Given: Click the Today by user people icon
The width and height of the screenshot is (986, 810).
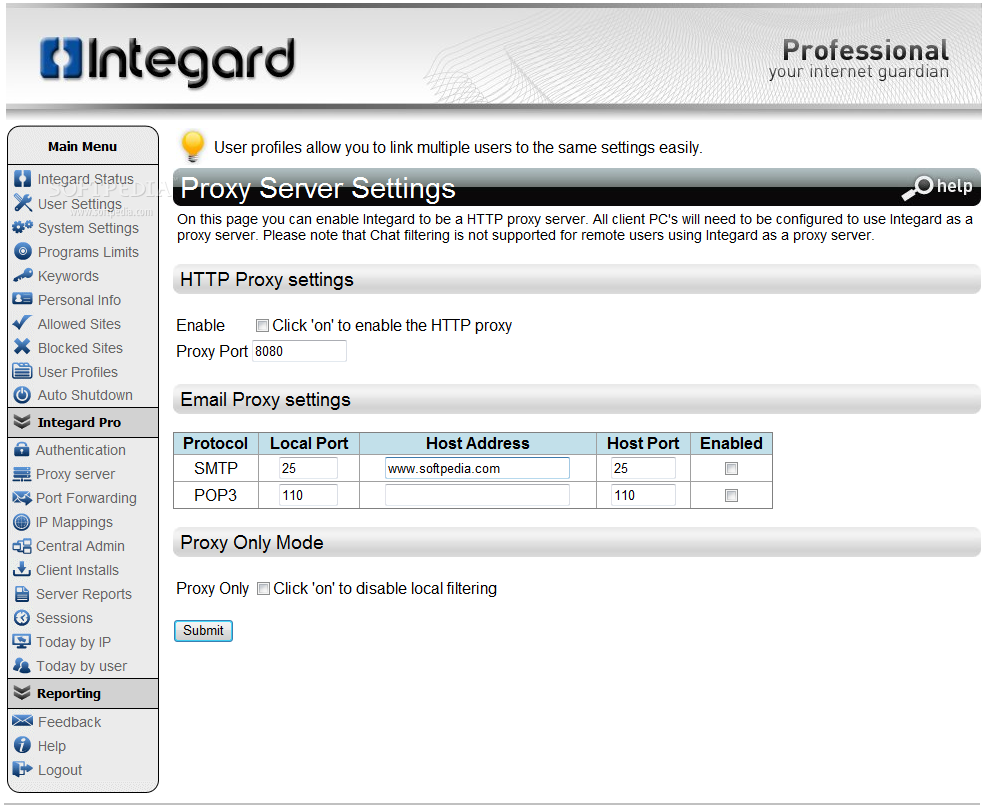Looking at the screenshot, I should click(x=21, y=665).
